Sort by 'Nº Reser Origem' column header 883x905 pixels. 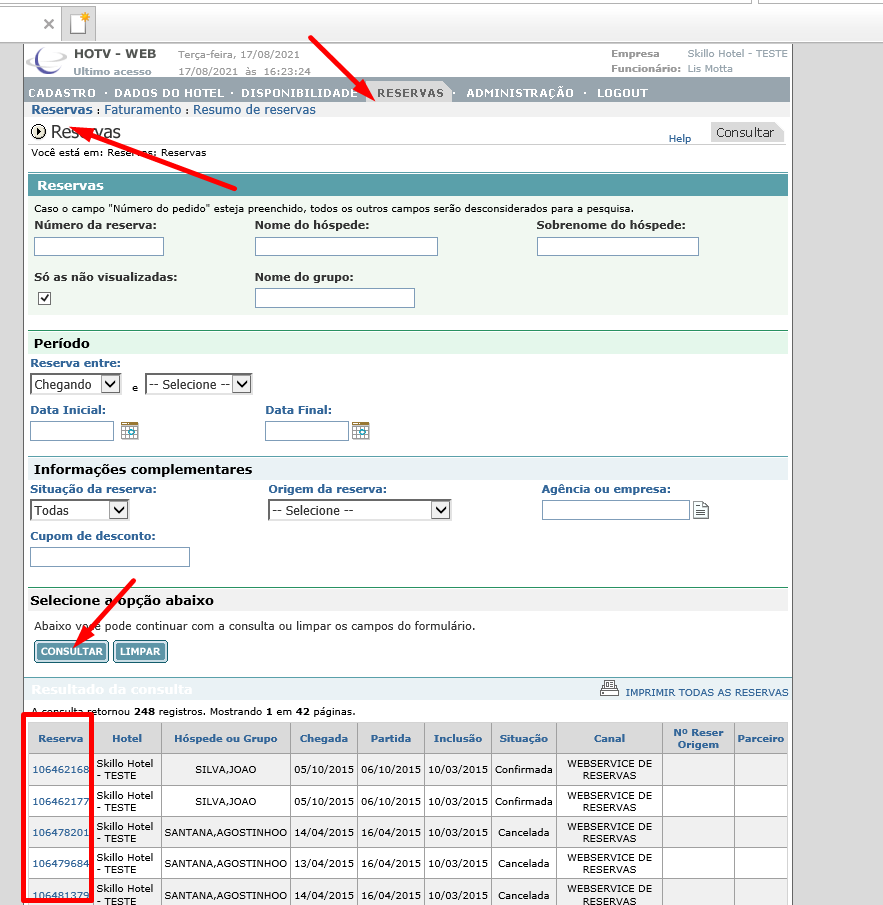(x=698, y=738)
